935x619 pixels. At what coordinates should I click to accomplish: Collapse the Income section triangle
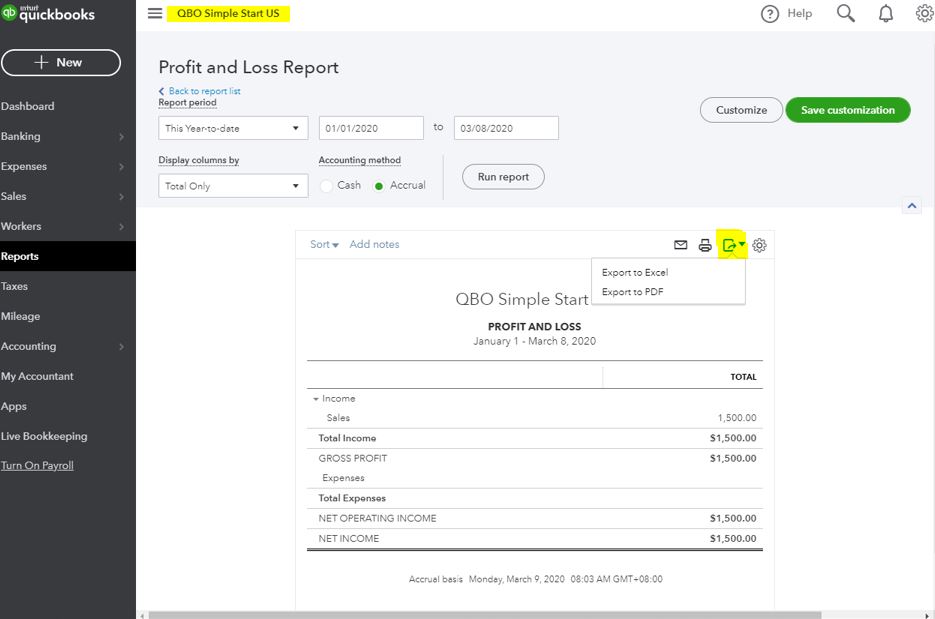(316, 399)
